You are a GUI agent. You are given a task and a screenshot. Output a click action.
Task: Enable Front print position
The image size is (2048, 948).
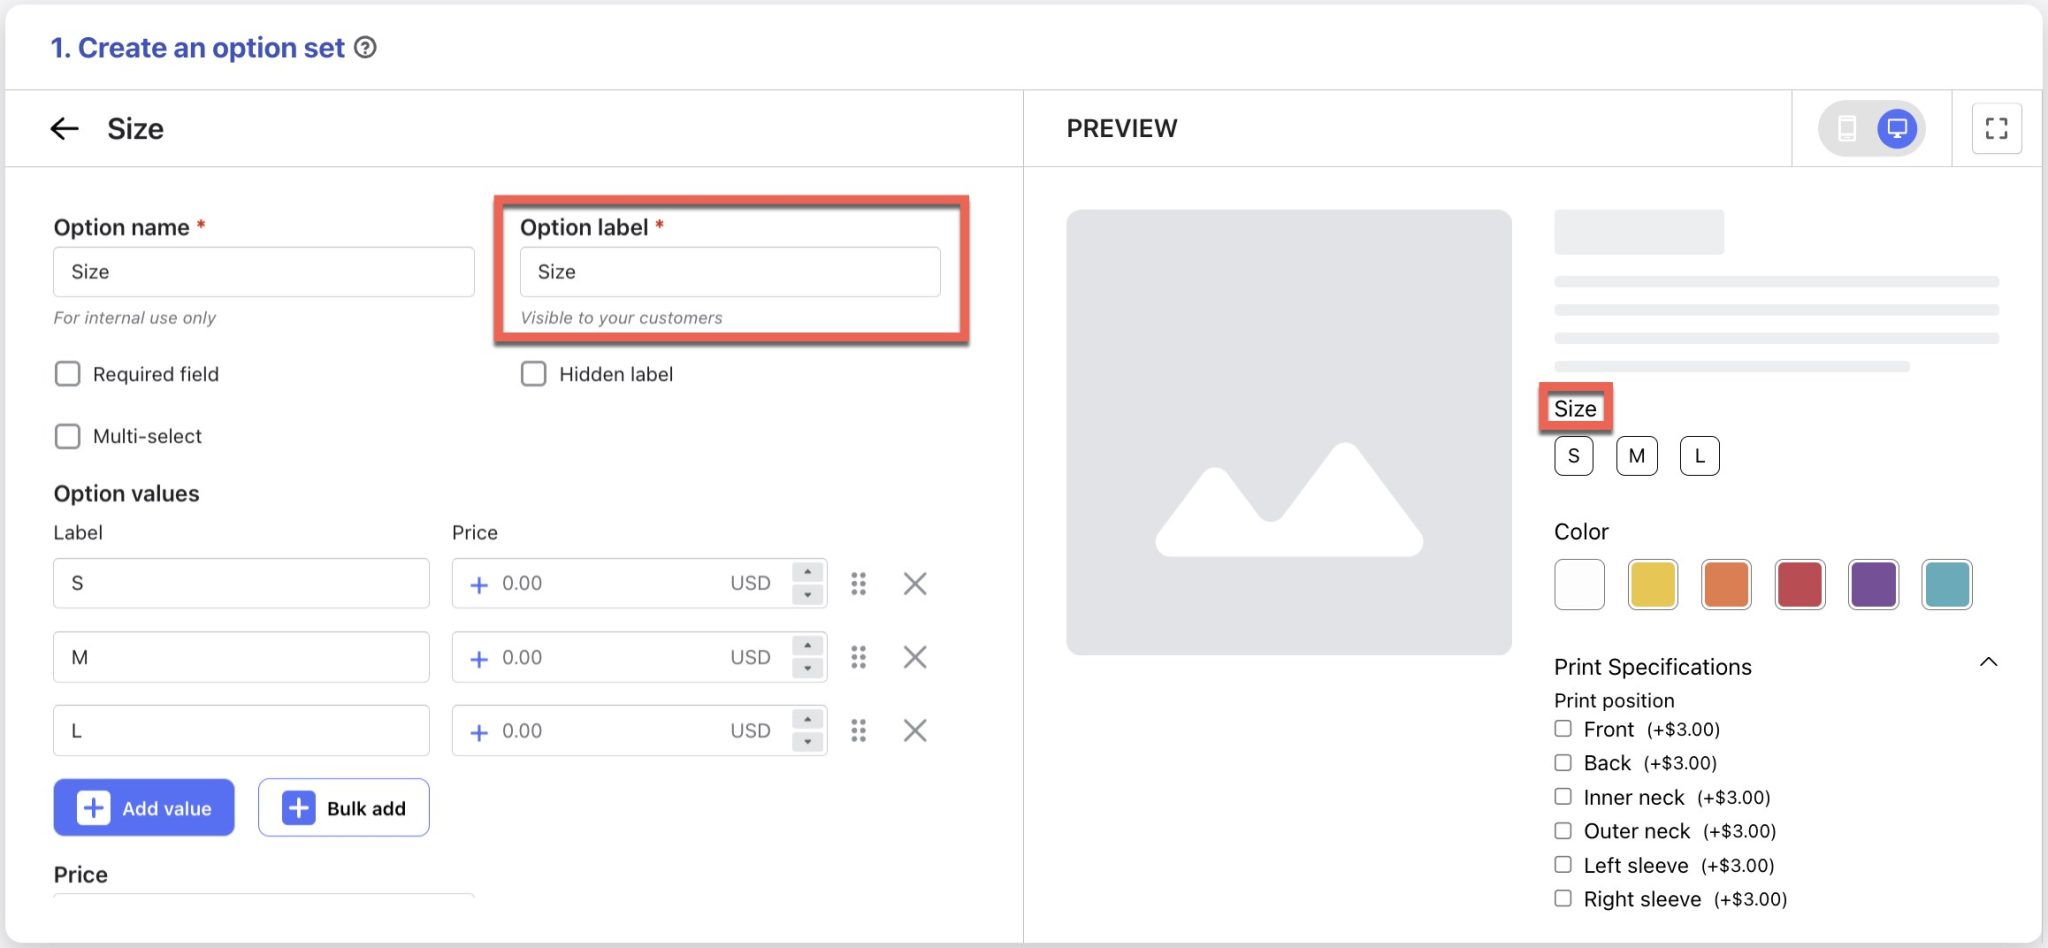tap(1562, 729)
